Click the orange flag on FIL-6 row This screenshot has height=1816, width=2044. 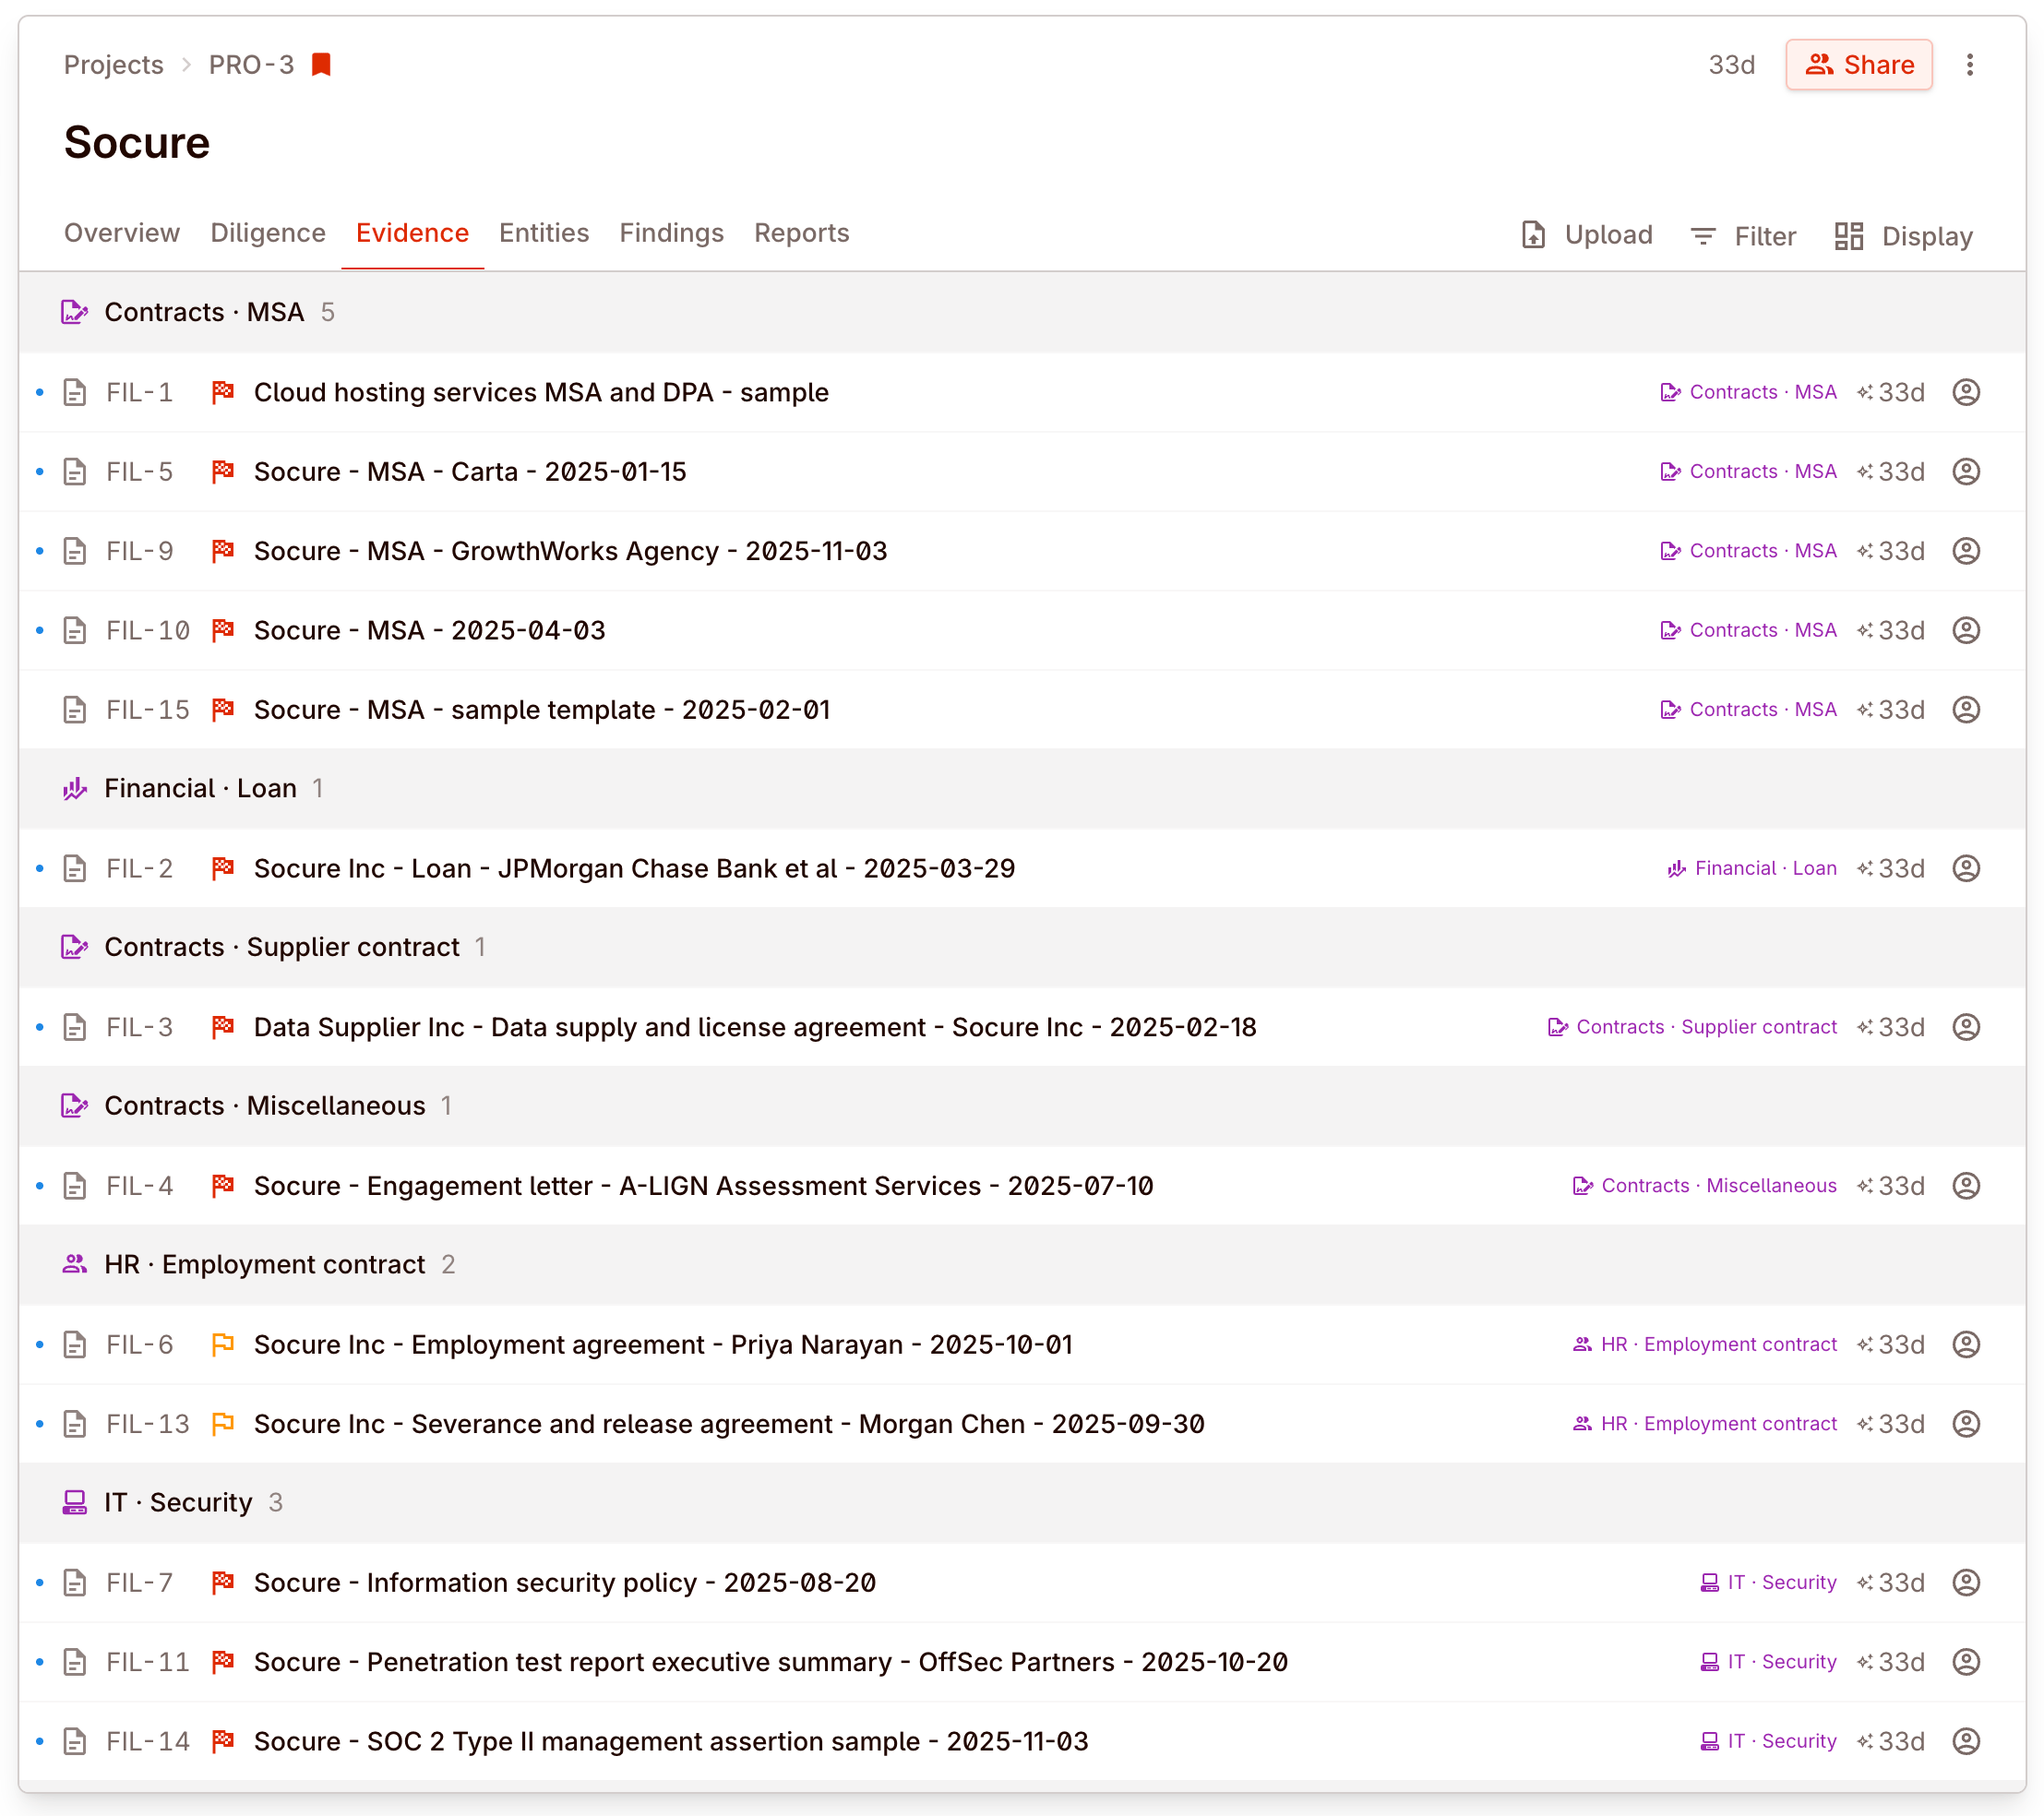tap(223, 1344)
